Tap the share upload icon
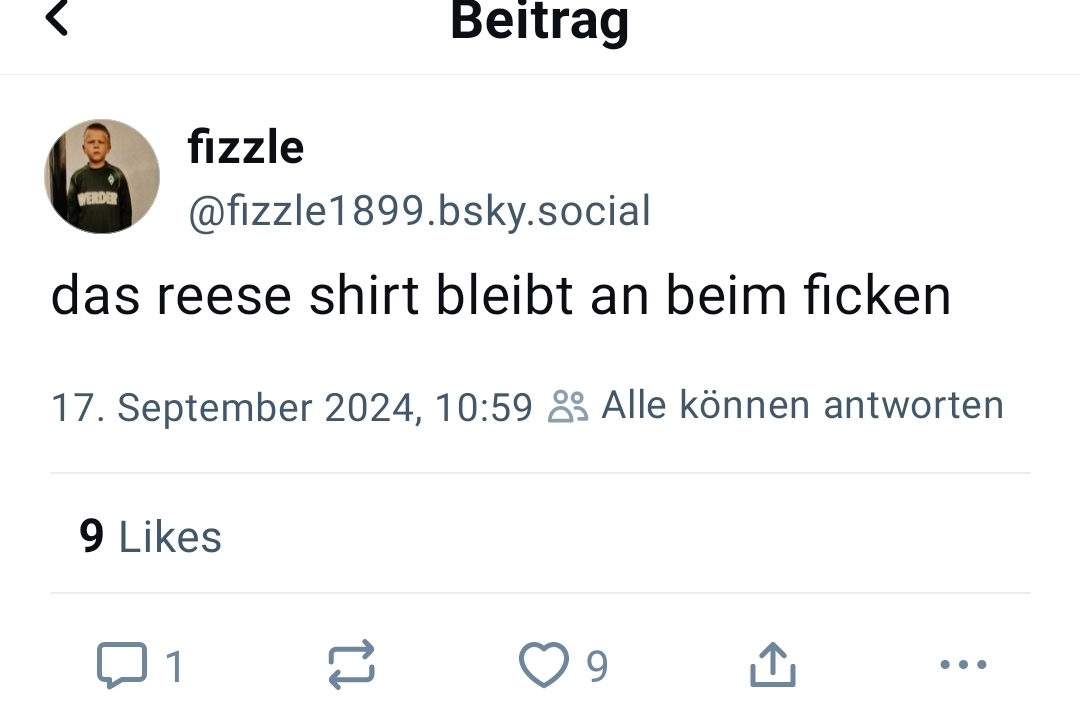 [773, 665]
